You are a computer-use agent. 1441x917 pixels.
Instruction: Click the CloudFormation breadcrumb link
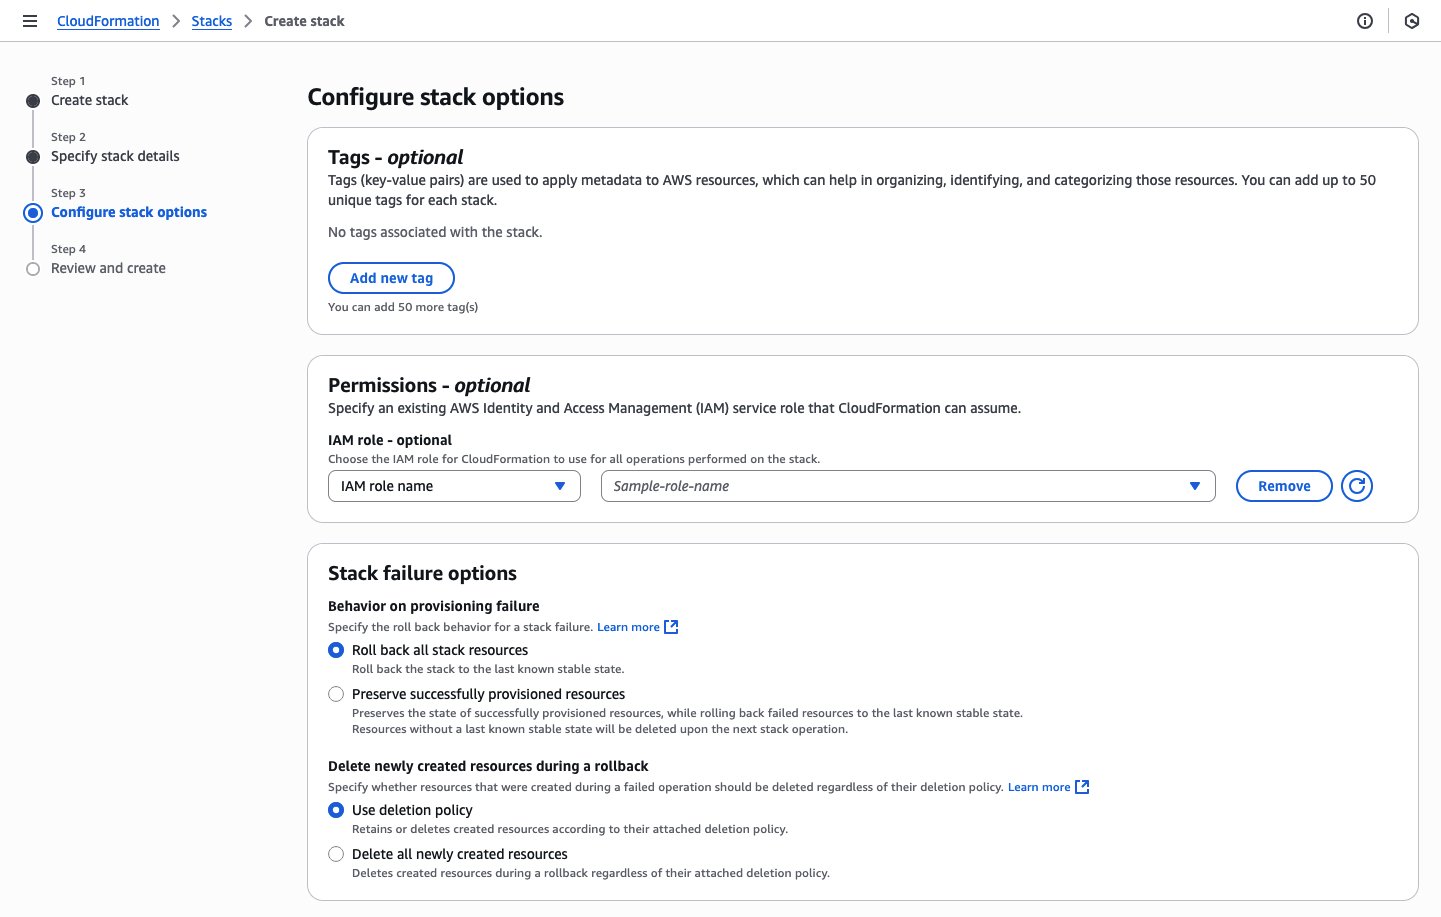tap(108, 20)
